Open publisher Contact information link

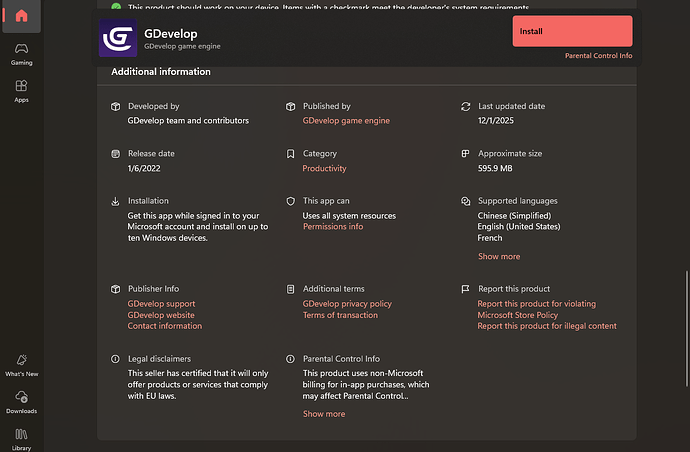(164, 326)
